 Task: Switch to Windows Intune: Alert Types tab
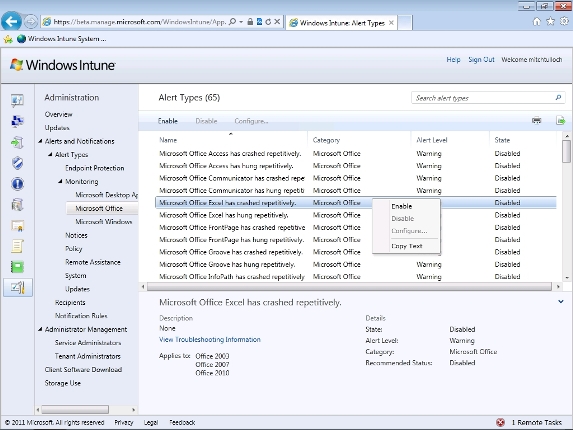pos(341,23)
